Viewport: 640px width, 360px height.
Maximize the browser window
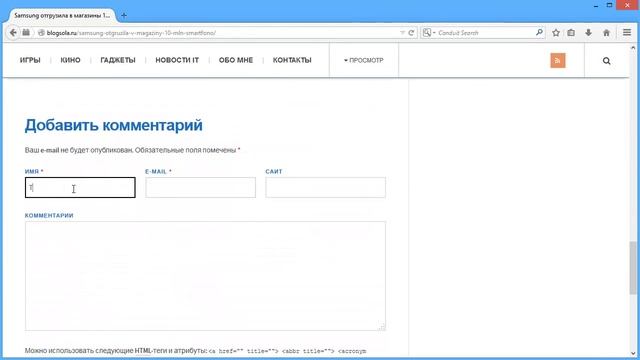609,5
